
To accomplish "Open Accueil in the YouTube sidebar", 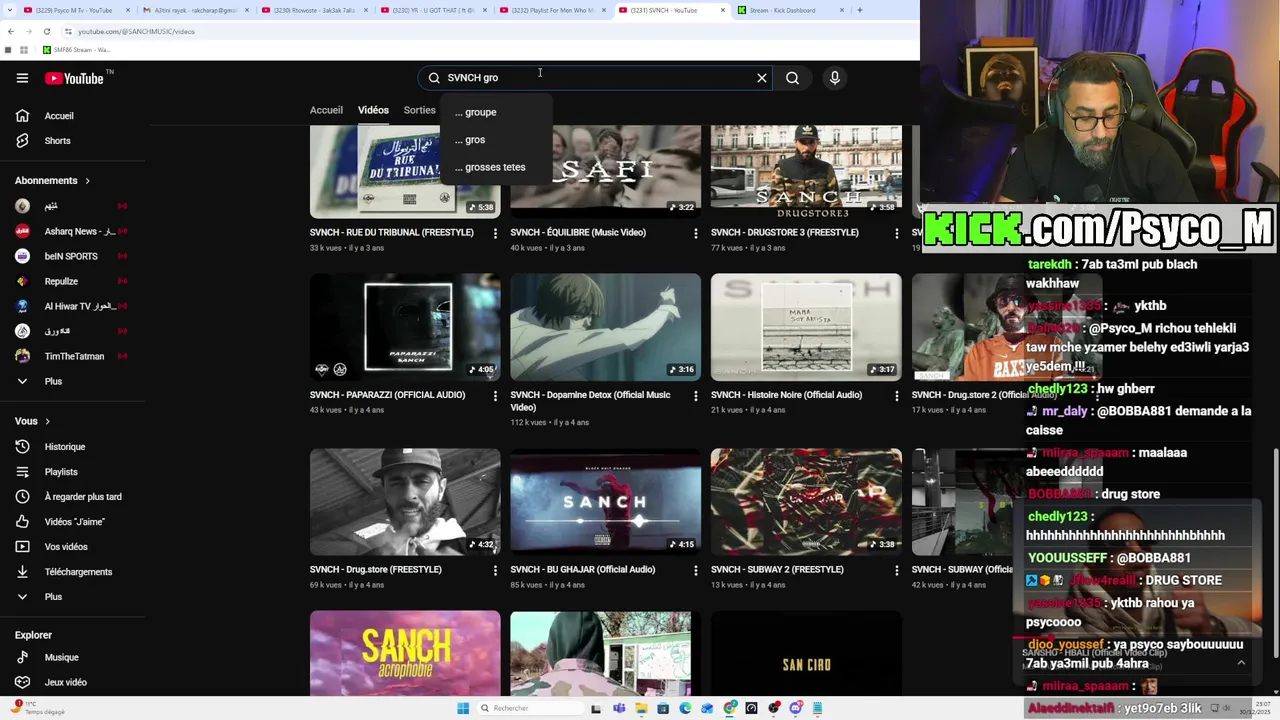I will pyautogui.click(x=59, y=116).
